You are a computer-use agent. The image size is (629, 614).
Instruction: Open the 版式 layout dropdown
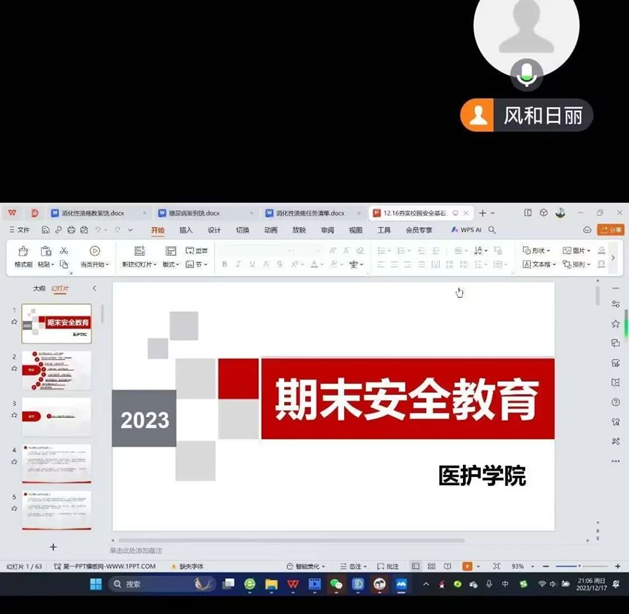[x=170, y=265]
